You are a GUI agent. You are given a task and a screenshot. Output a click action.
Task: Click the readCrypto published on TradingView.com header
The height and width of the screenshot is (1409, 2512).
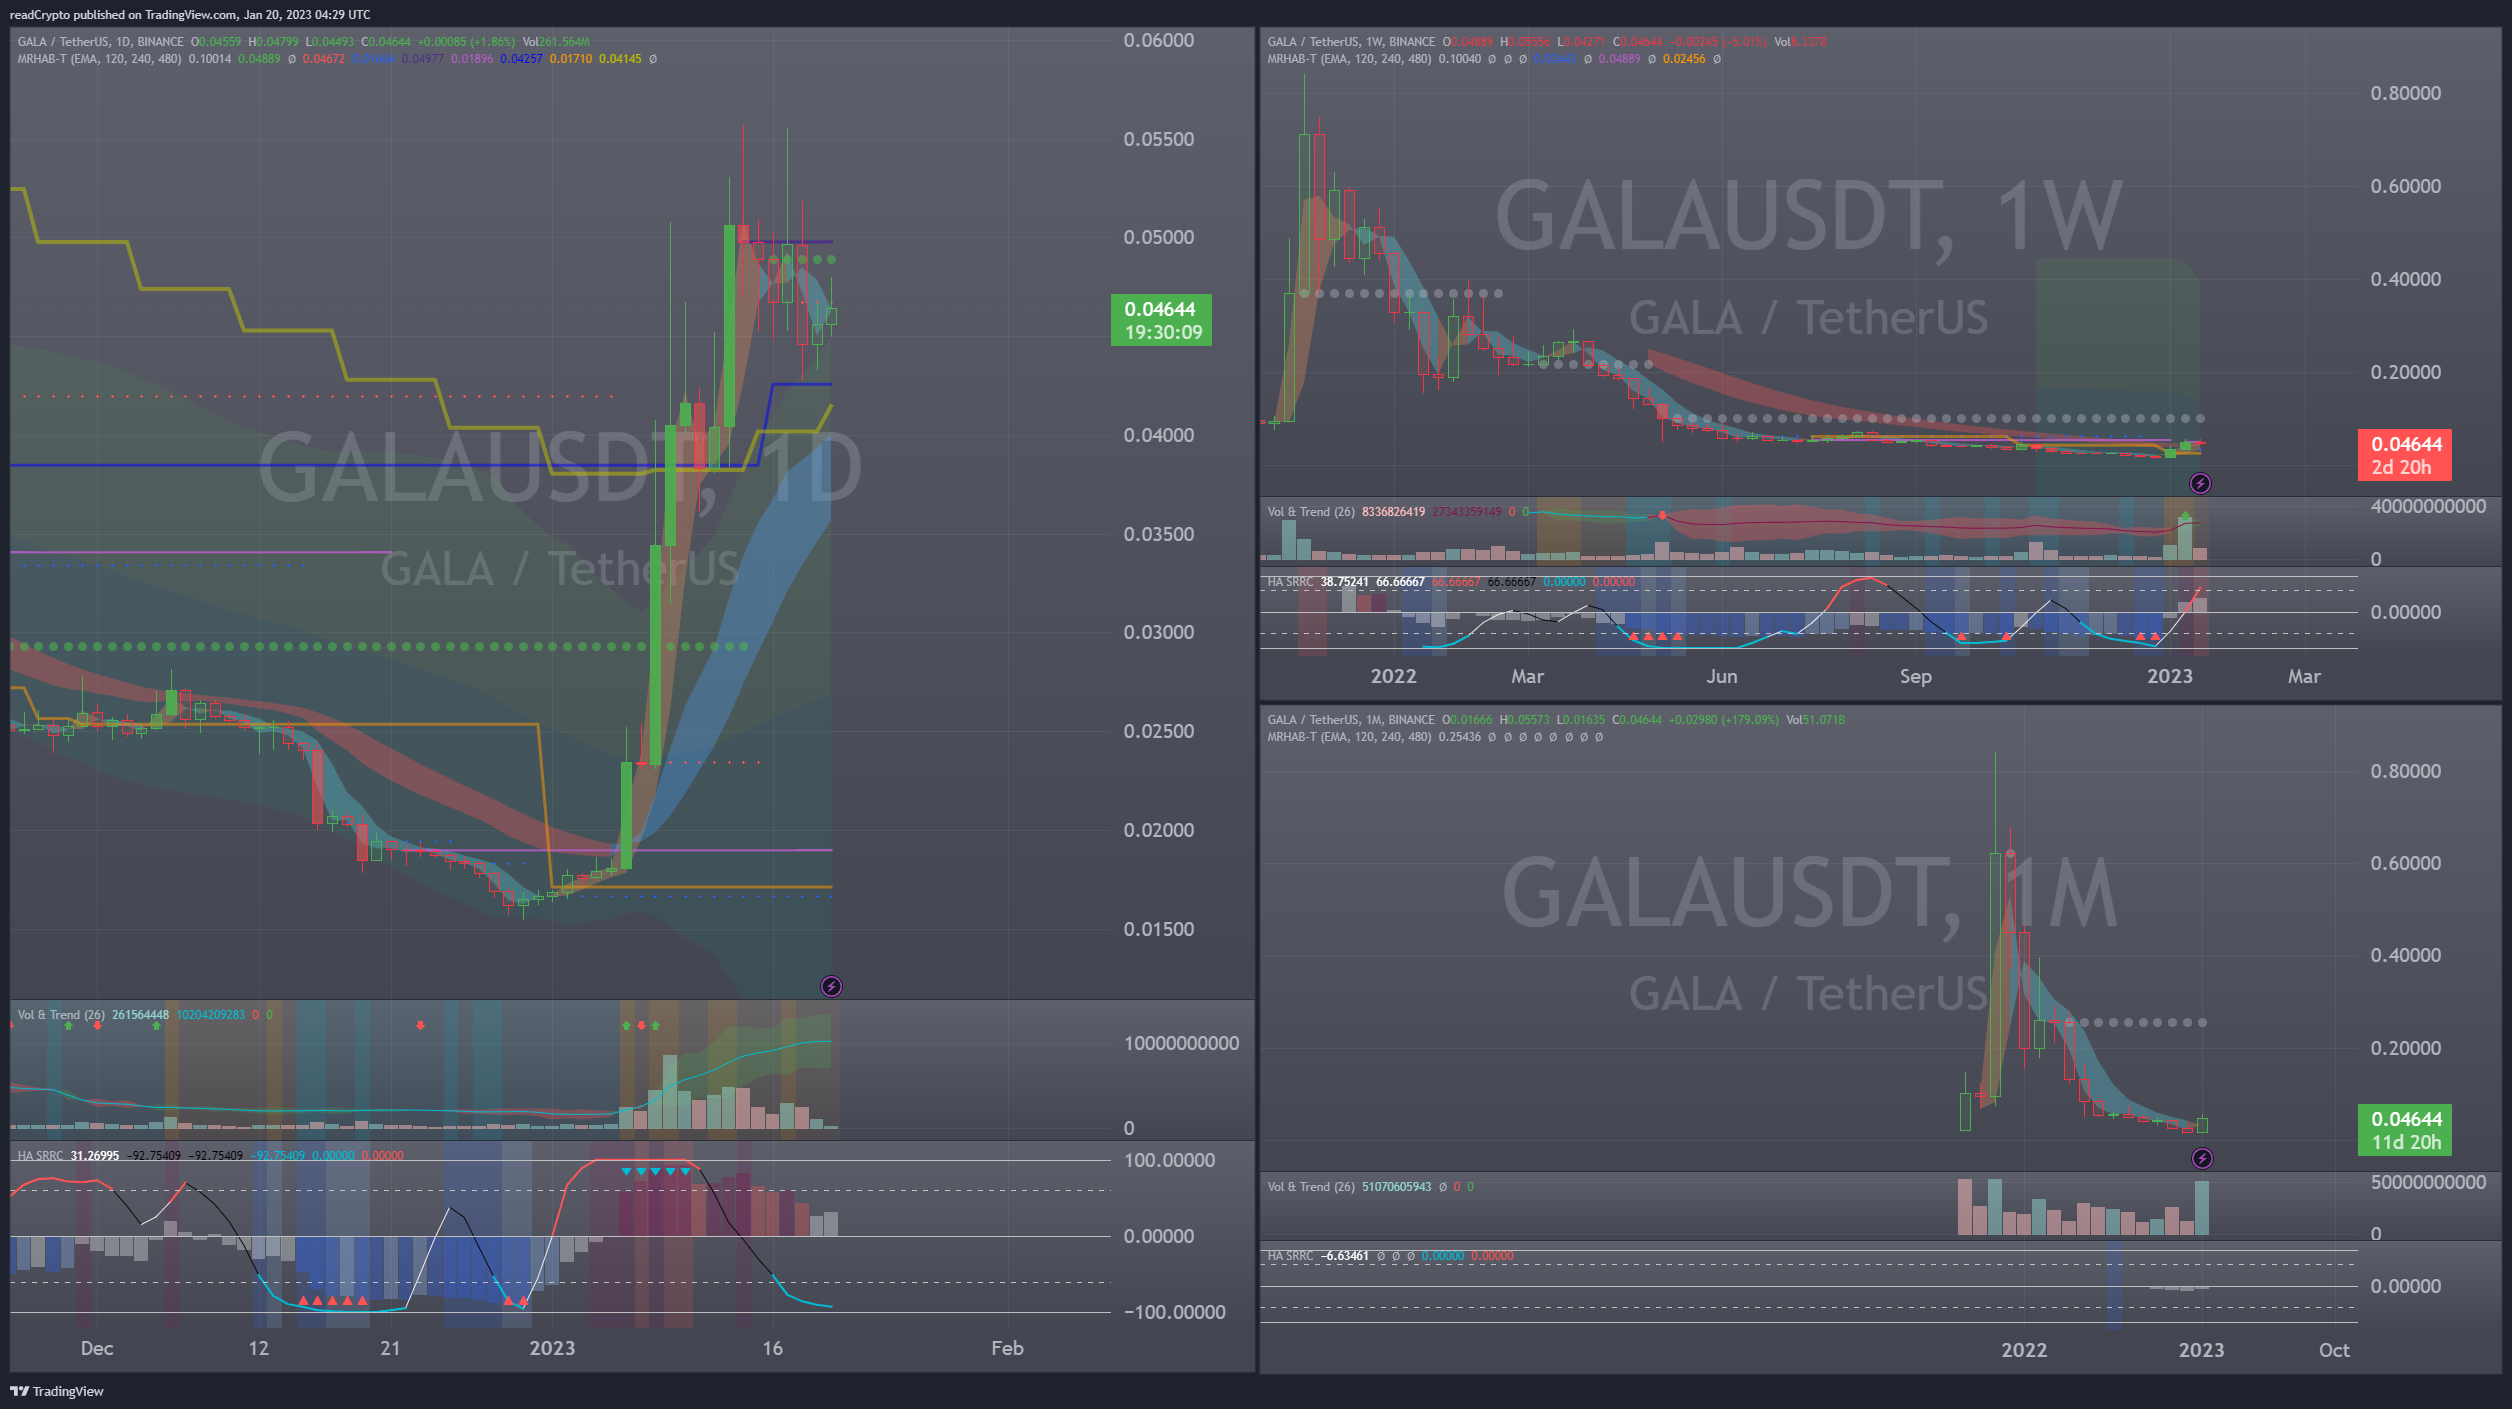[x=190, y=15]
